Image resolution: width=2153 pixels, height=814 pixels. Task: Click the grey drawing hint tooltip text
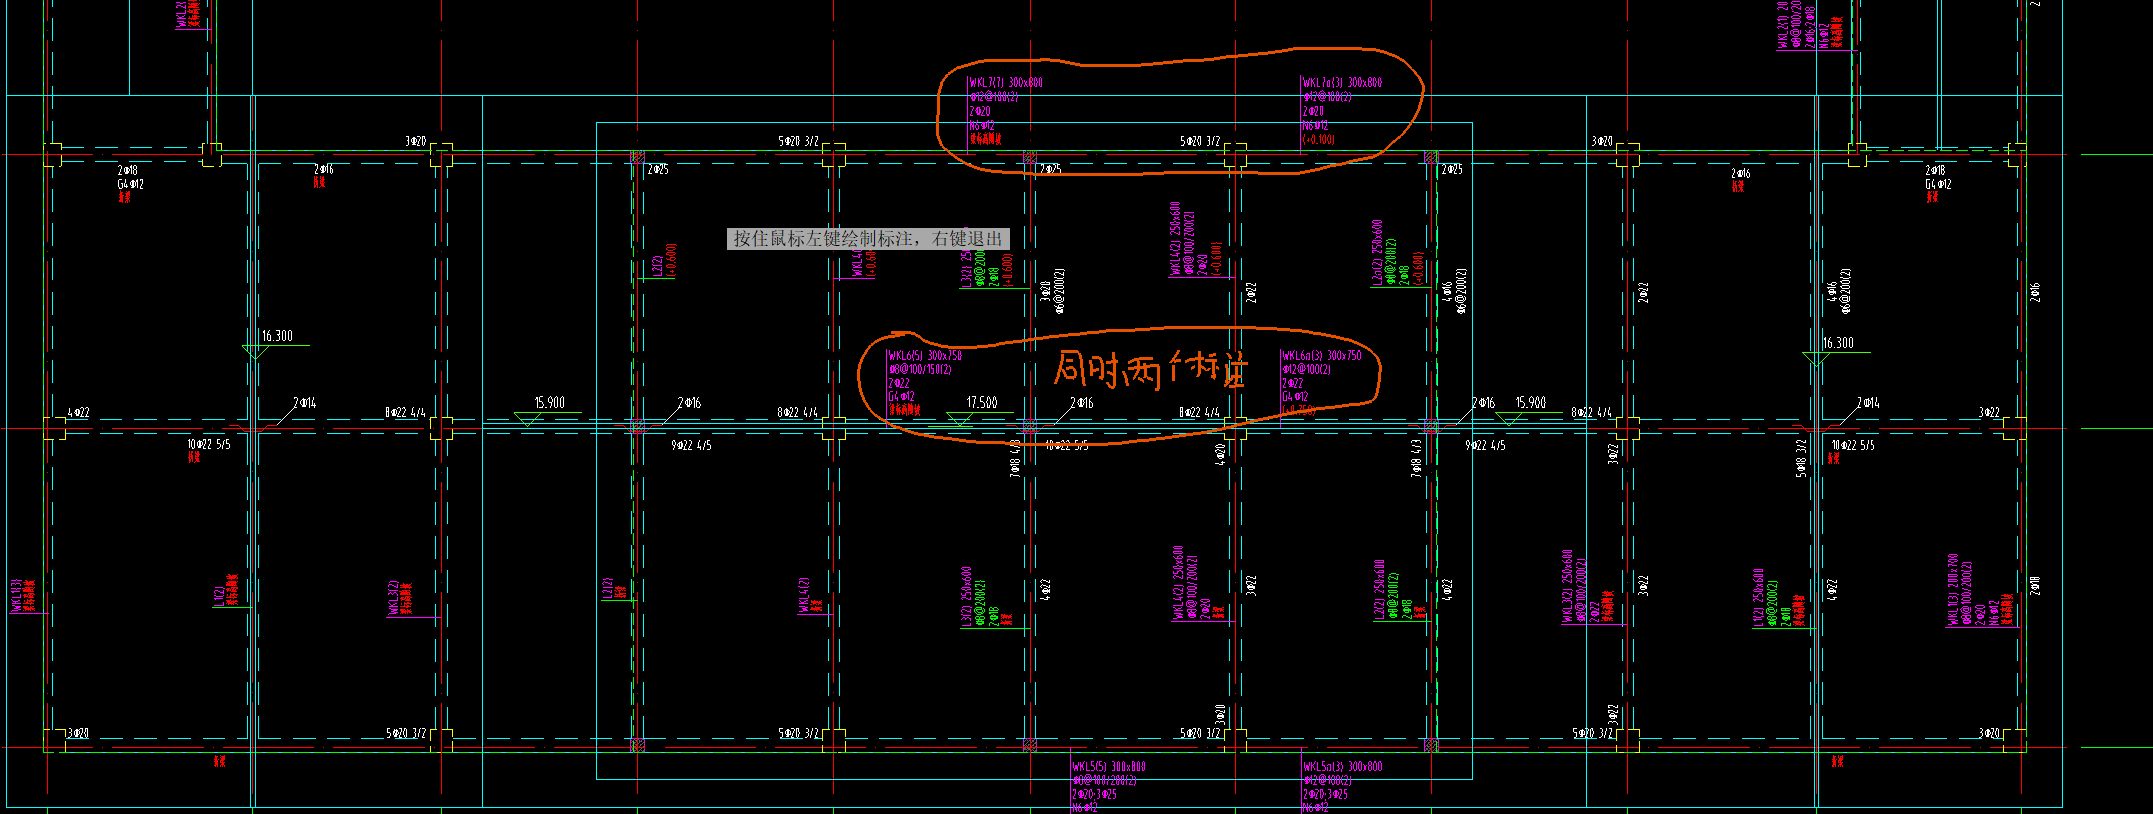coord(868,239)
